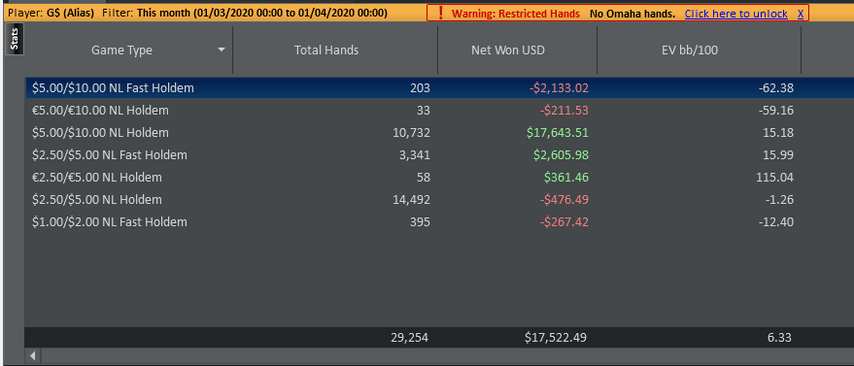Select the $5.00/$10.00 NL Fast Holdem row
Screen dimensions: 854x366
point(439,88)
